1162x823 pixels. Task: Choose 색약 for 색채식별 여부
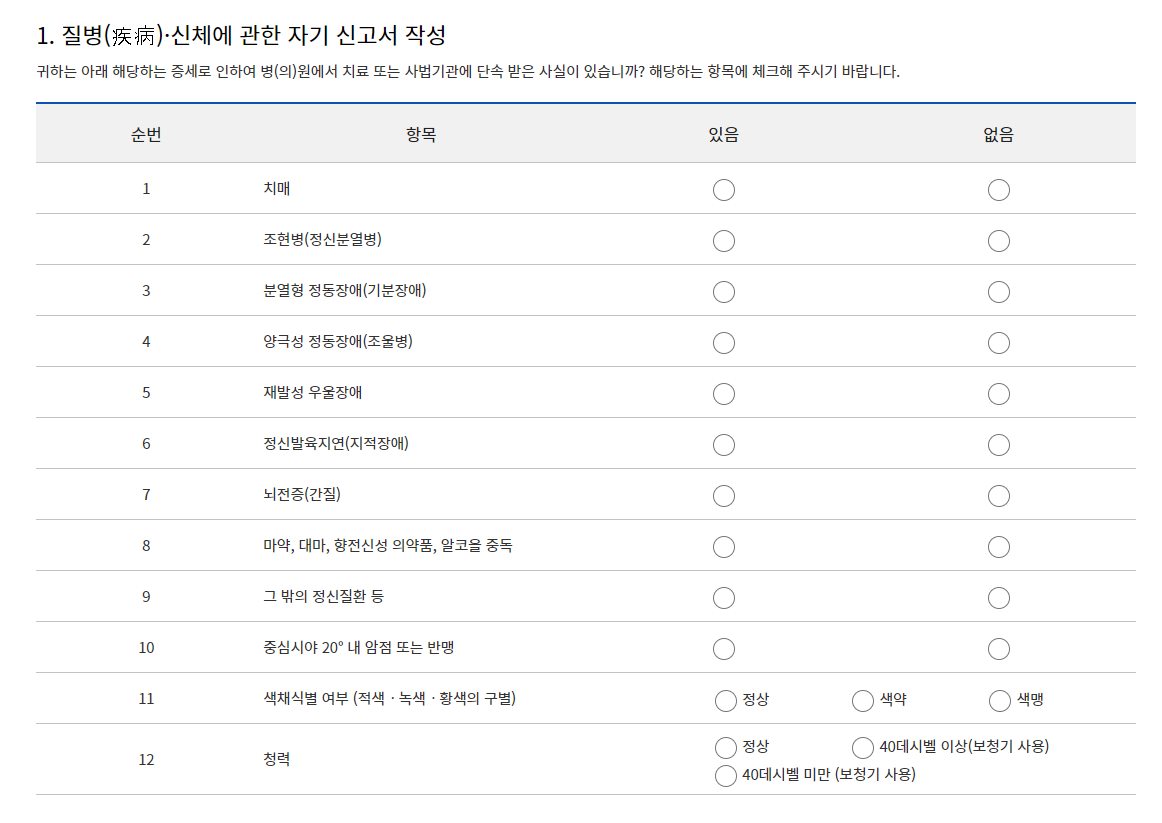[x=861, y=700]
